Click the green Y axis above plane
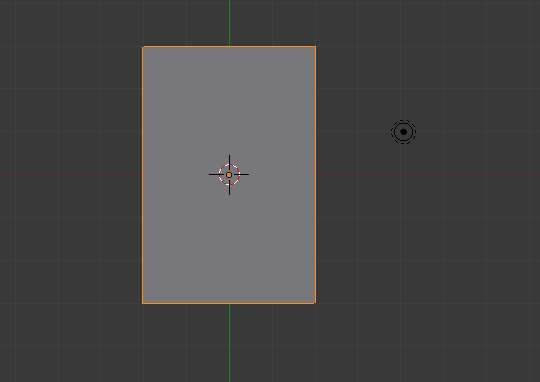 tap(229, 23)
